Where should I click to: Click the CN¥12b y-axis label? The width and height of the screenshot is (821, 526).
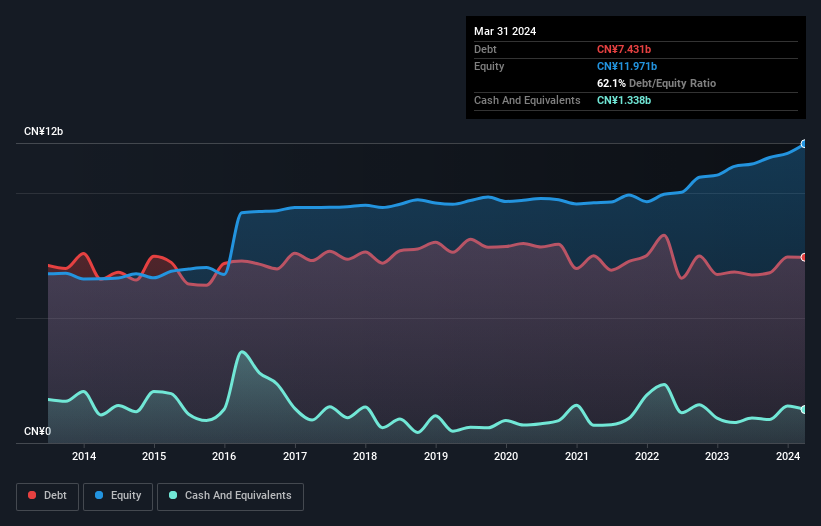(x=43, y=131)
